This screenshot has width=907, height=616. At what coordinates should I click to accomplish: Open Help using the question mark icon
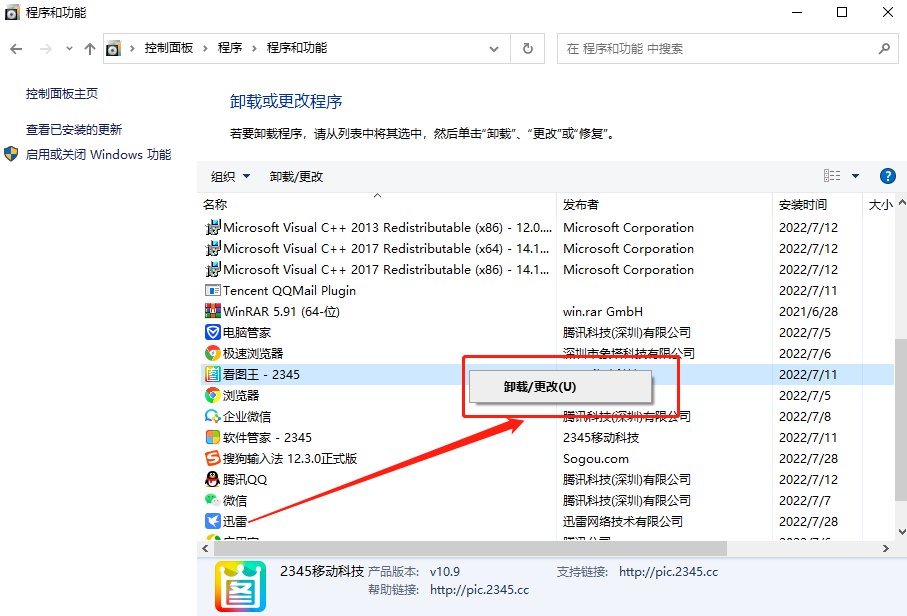887,175
